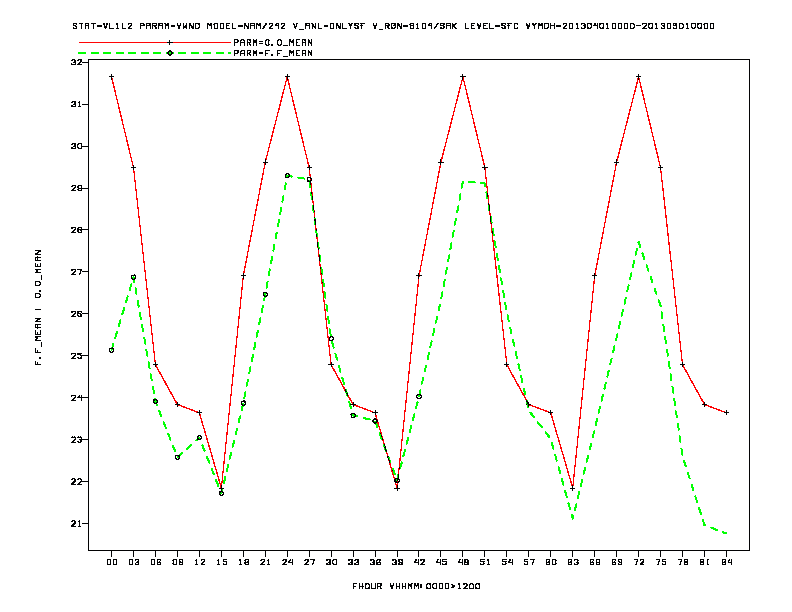Click the y-axis tick label 22

(x=76, y=481)
